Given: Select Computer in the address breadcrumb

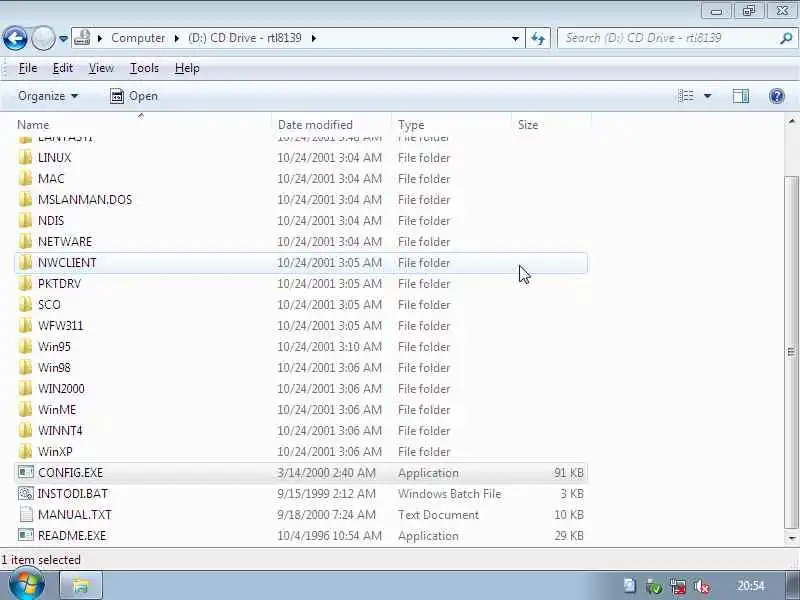Looking at the screenshot, I should 138,38.
